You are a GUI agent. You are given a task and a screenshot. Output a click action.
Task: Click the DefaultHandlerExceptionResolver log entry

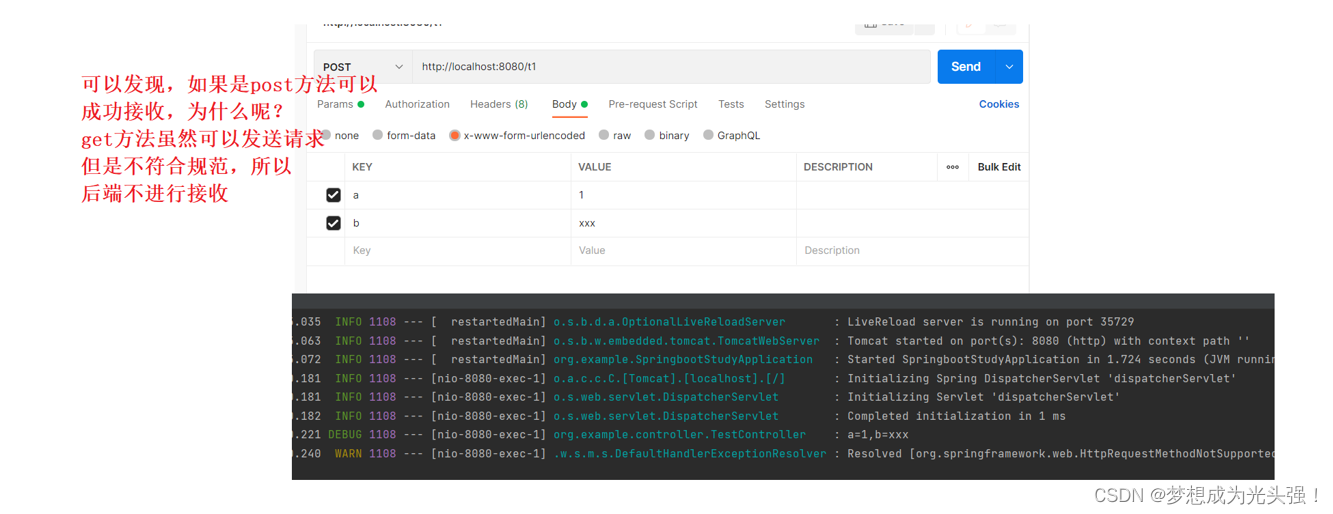[x=783, y=454]
